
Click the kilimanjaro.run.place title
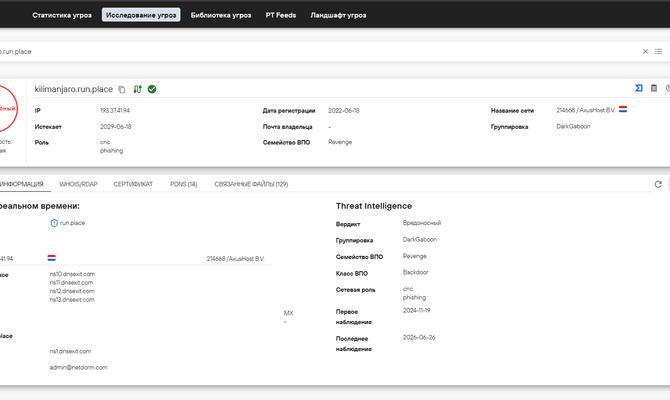coord(73,89)
